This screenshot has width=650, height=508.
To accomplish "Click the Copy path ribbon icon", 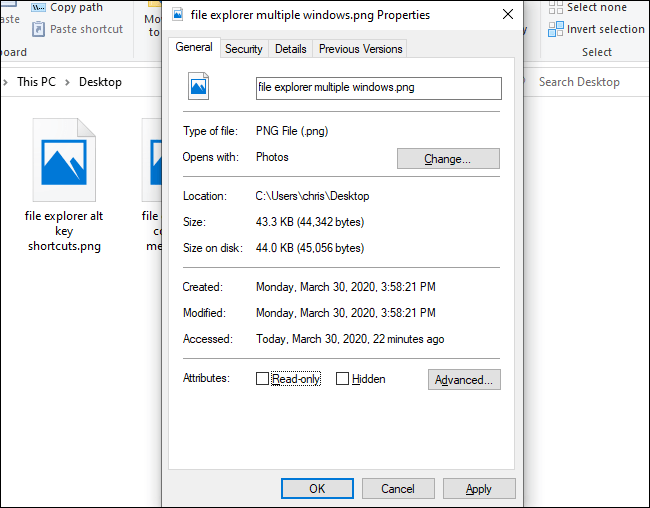I will pyautogui.click(x=38, y=7).
